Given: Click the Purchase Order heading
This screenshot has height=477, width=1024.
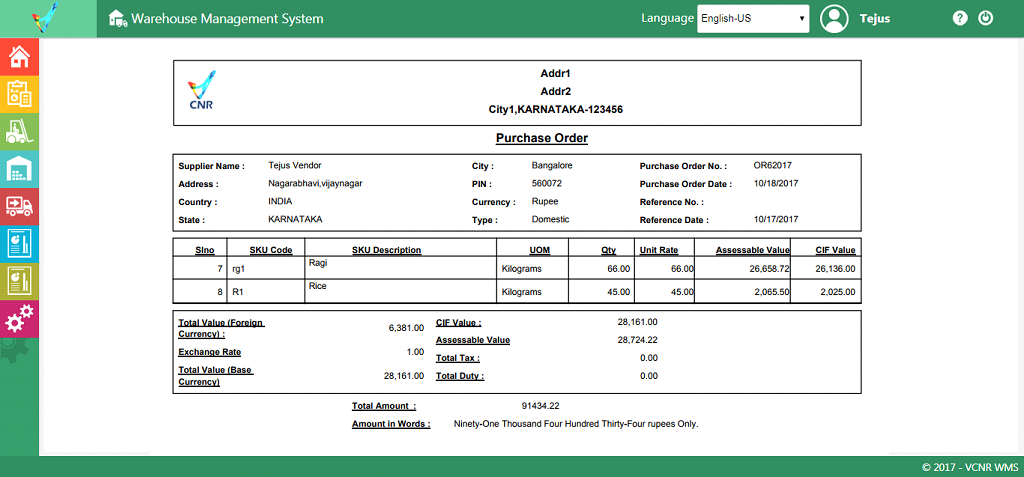Looking at the screenshot, I should 542,139.
